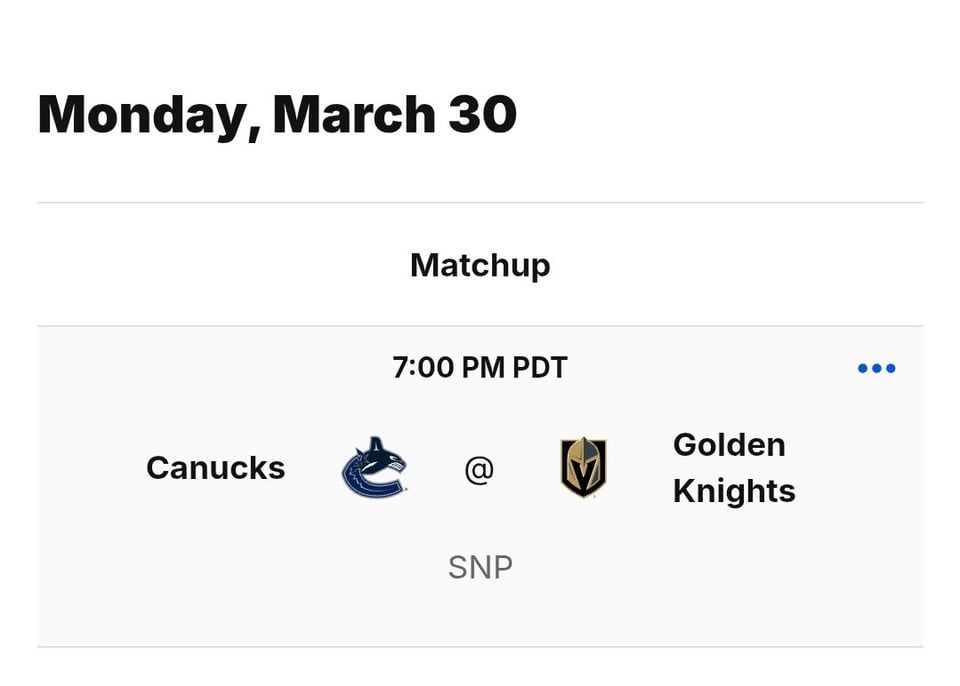
Task: Click the divider line under Matchup header
Action: point(480,326)
